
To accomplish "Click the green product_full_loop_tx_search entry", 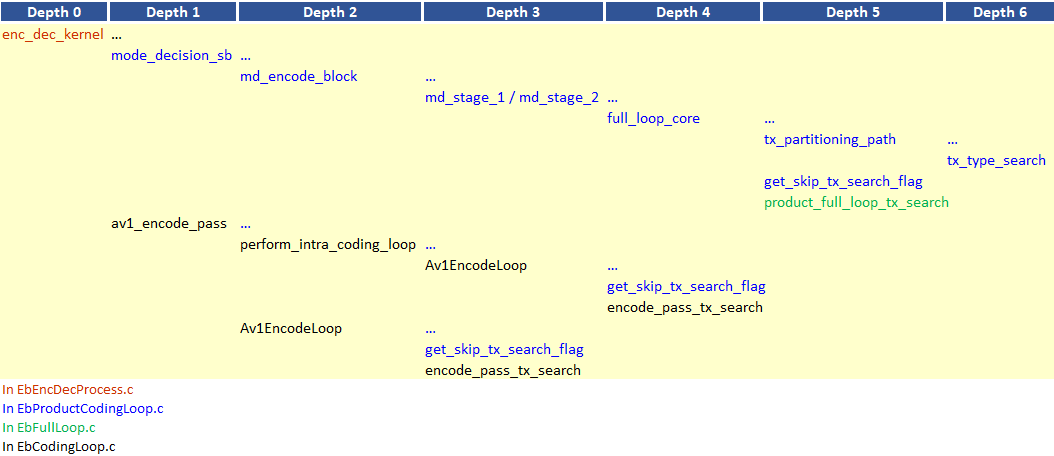I will click(855, 202).
